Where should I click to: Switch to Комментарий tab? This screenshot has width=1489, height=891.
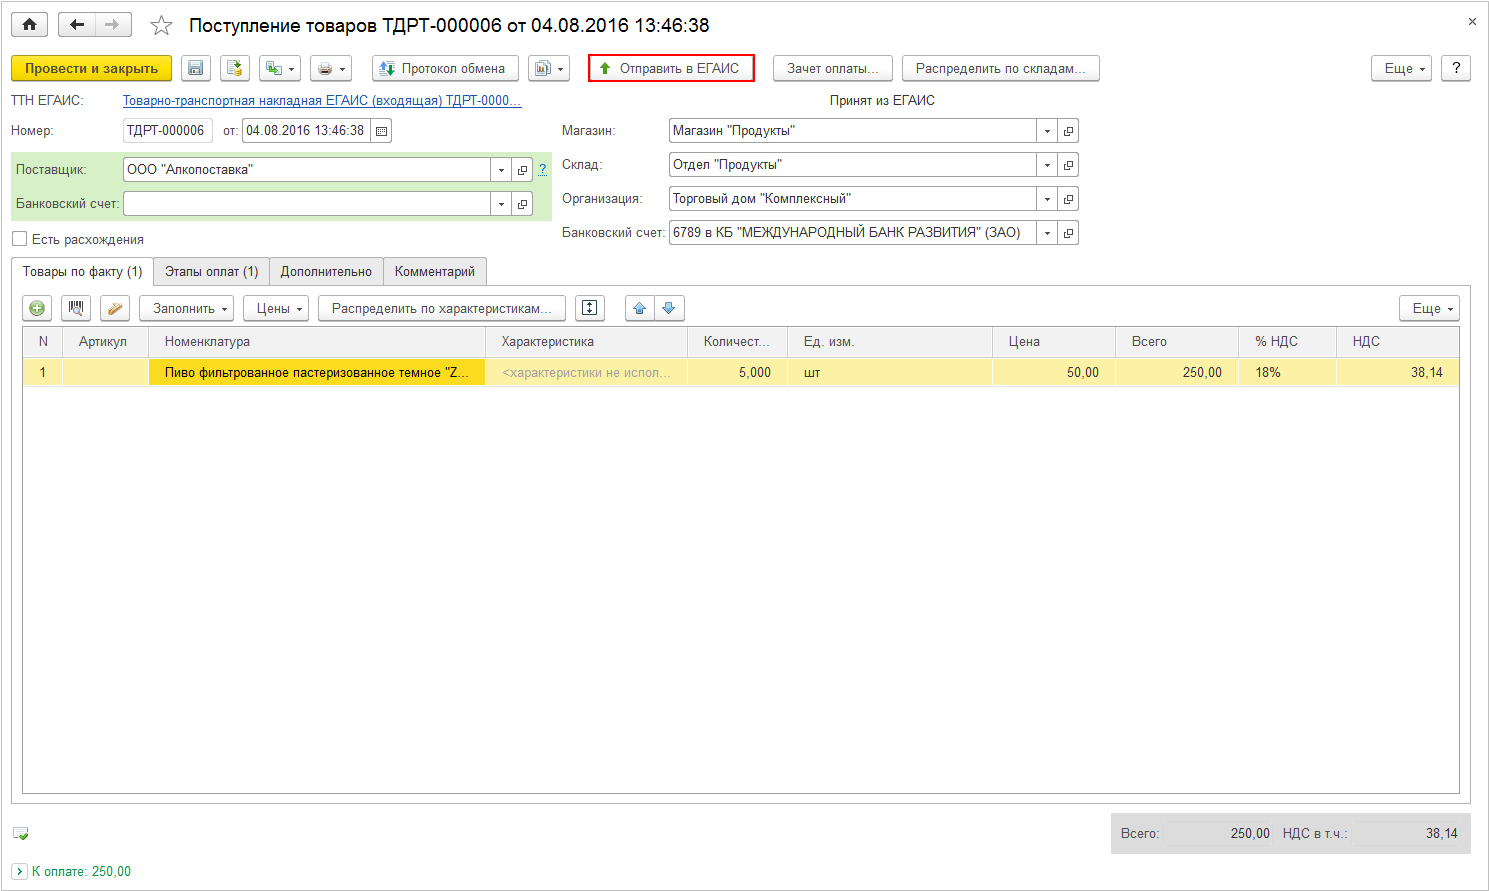(435, 272)
